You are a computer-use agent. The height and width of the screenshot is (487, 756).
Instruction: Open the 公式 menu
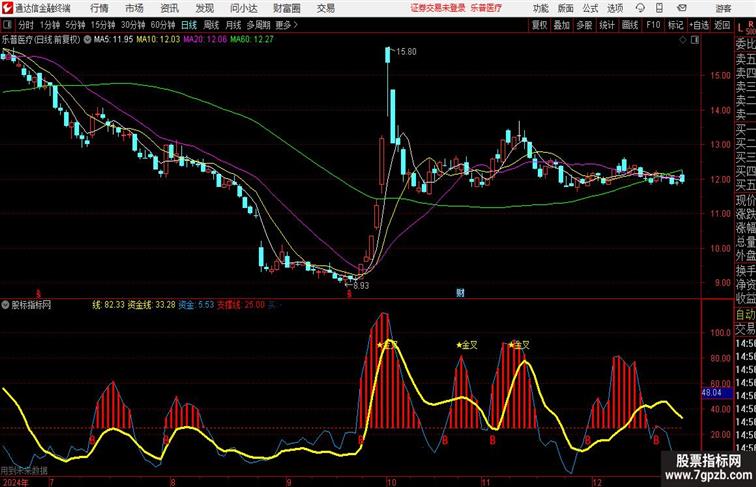tap(590, 9)
